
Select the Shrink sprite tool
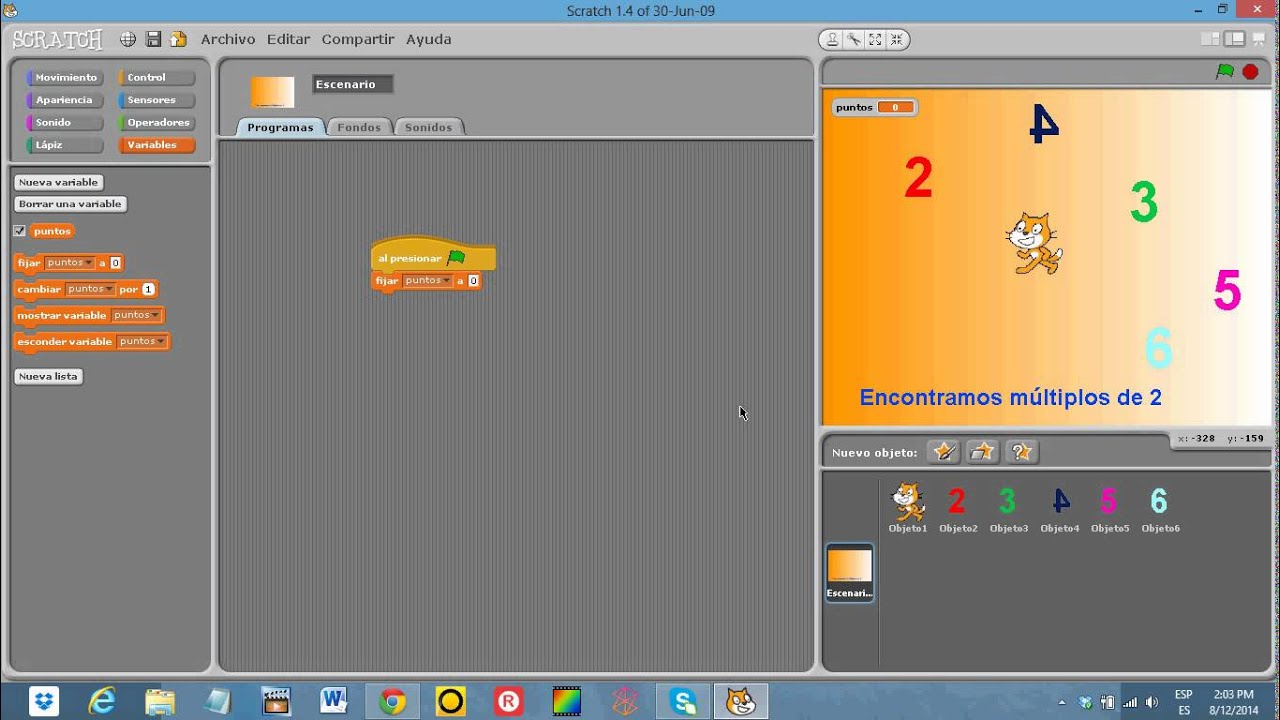pyautogui.click(x=896, y=40)
